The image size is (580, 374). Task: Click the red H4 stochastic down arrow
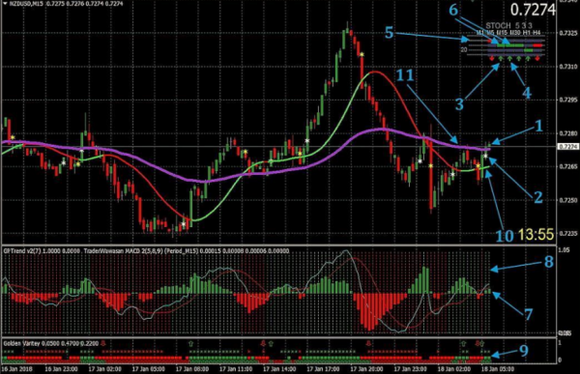537,58
